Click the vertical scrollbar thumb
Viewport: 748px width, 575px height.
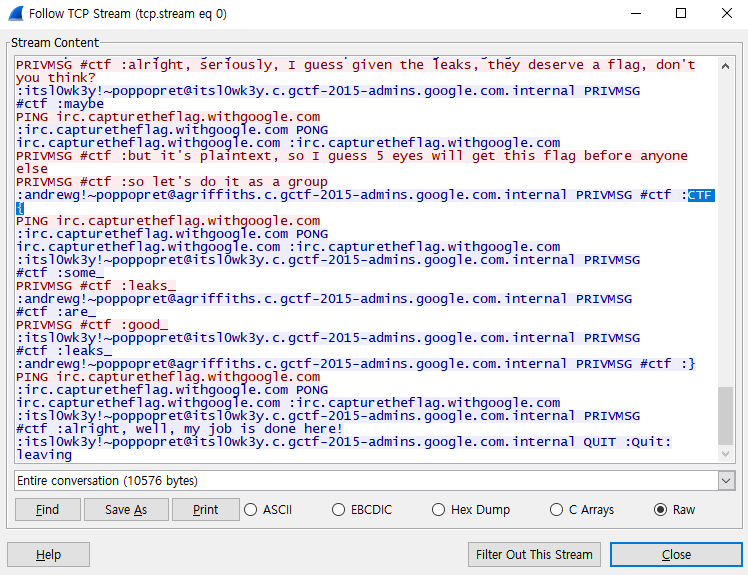(x=725, y=416)
